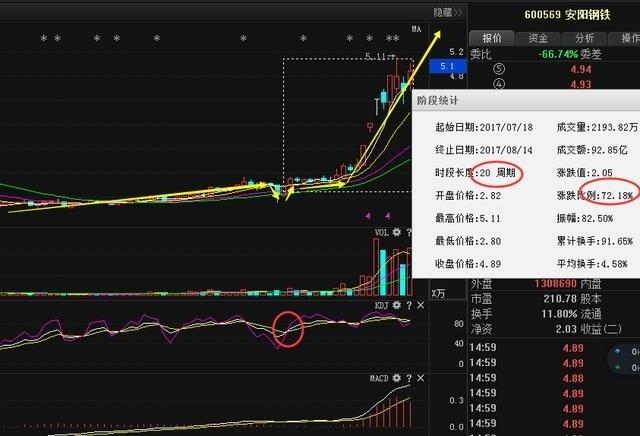Click 终止日期:2017/08/14 in statistics
The height and width of the screenshot is (436, 640).
pyautogui.click(x=484, y=150)
